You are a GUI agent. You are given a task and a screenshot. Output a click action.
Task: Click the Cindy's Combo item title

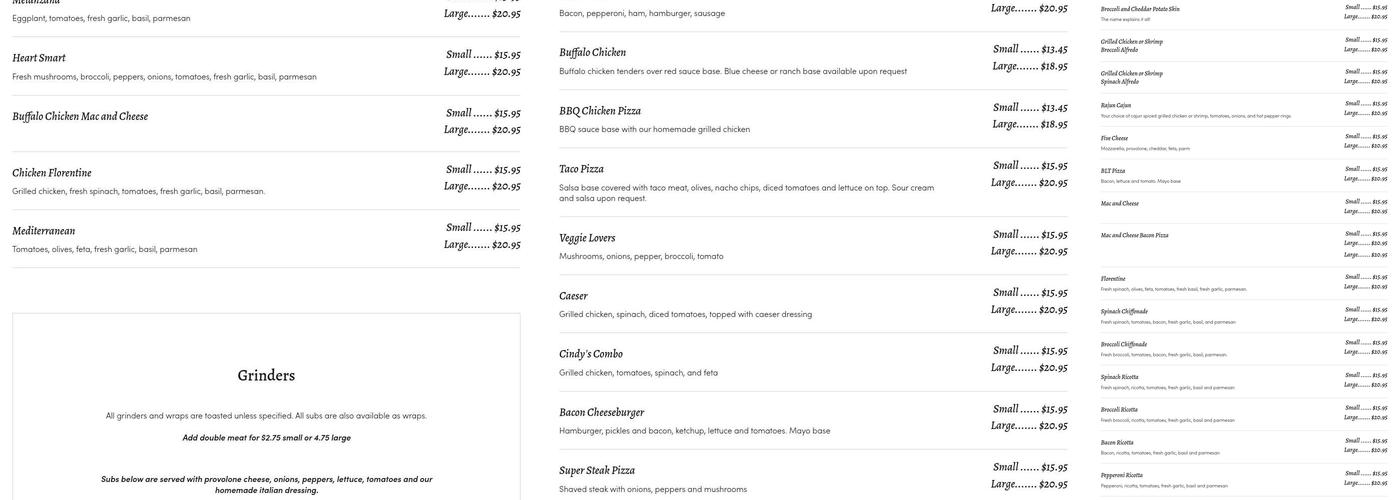coord(591,354)
